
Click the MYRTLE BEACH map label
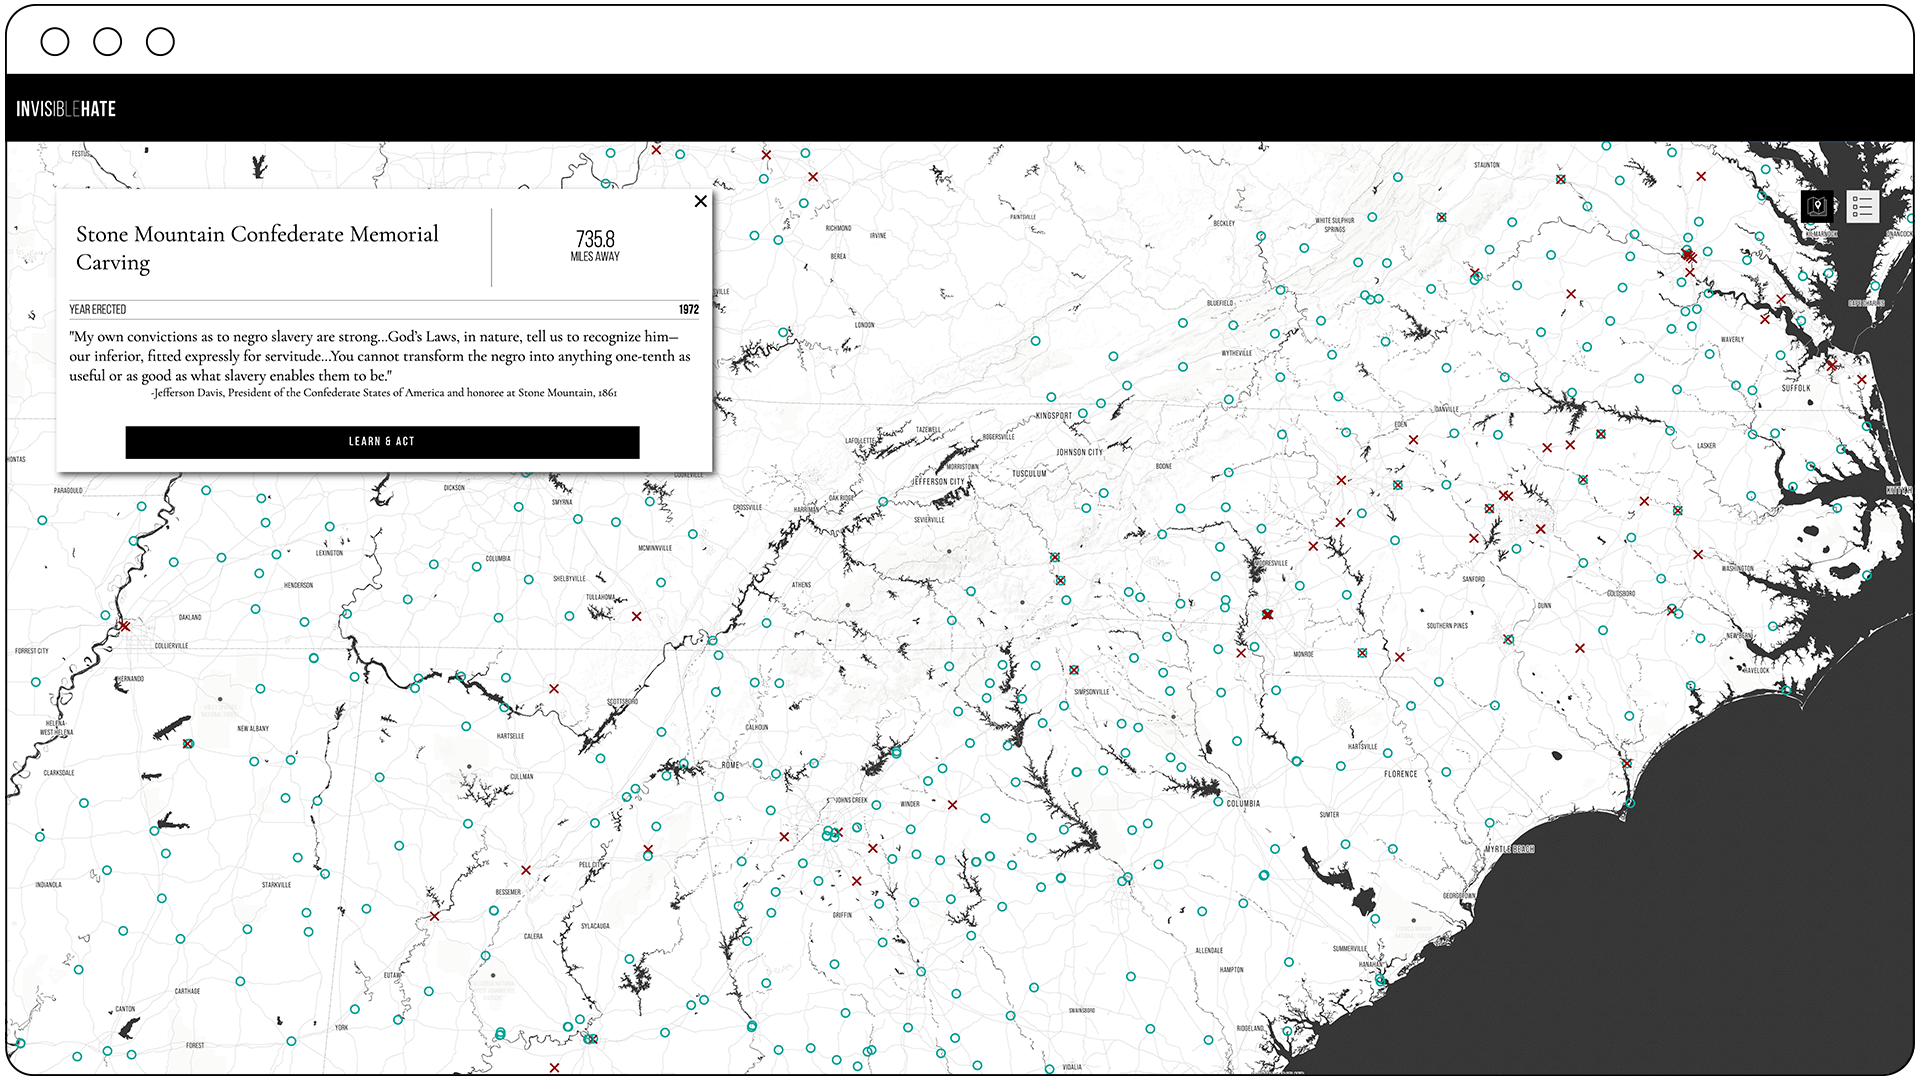tap(1509, 850)
